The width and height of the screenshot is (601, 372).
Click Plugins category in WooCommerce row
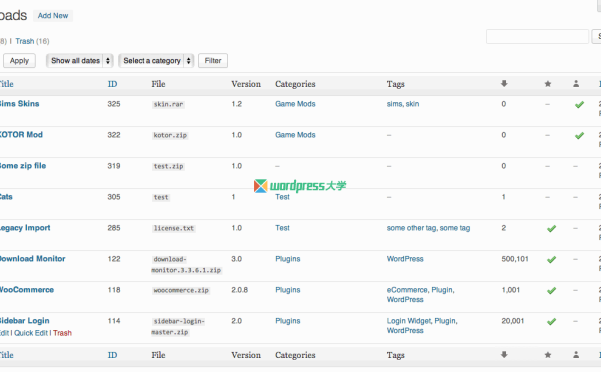(287, 290)
